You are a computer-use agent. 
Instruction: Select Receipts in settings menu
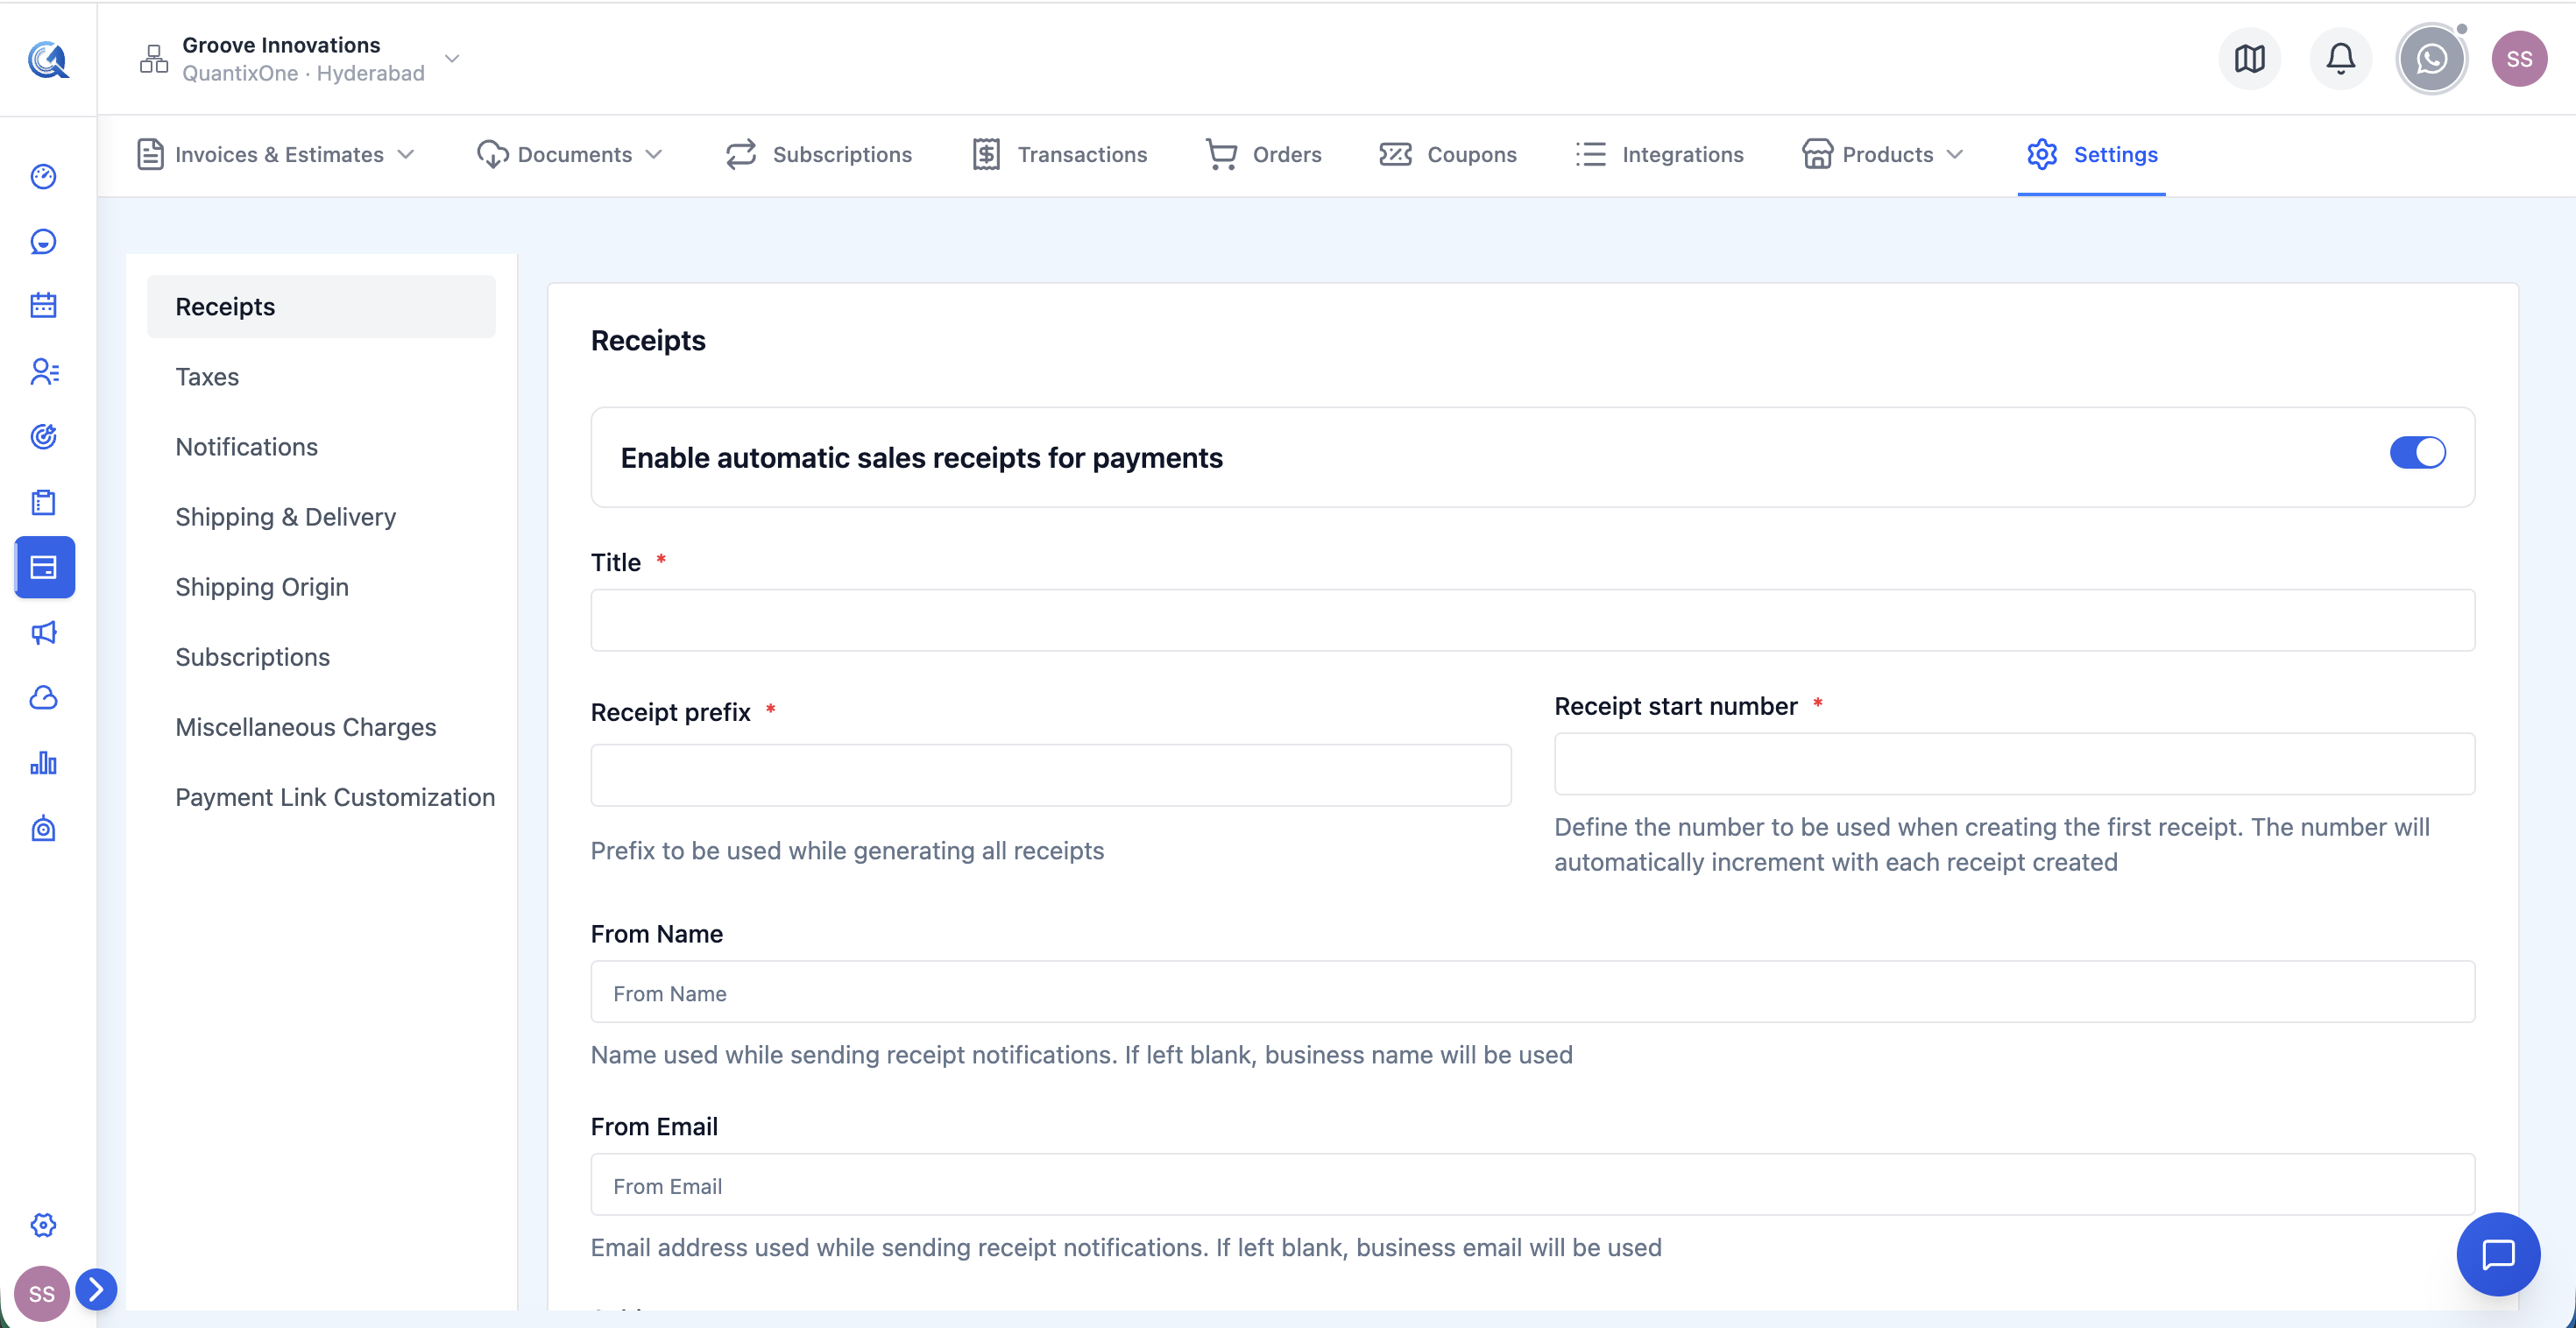coord(321,306)
